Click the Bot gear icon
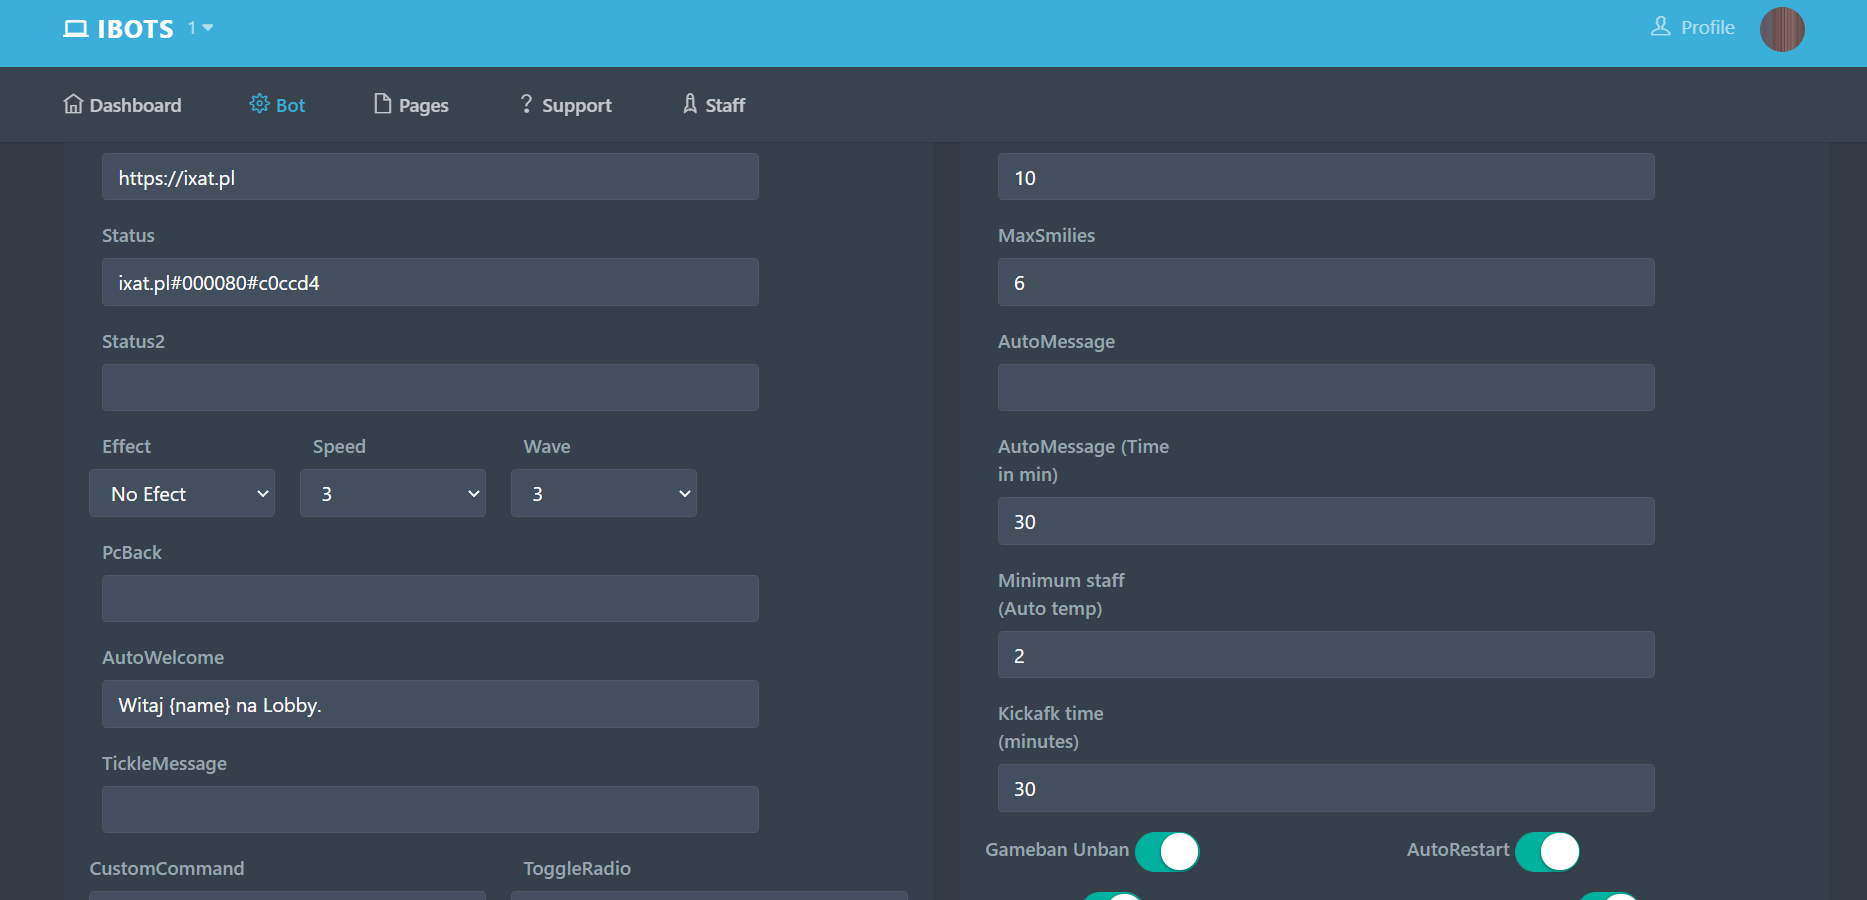1867x900 pixels. pos(259,104)
